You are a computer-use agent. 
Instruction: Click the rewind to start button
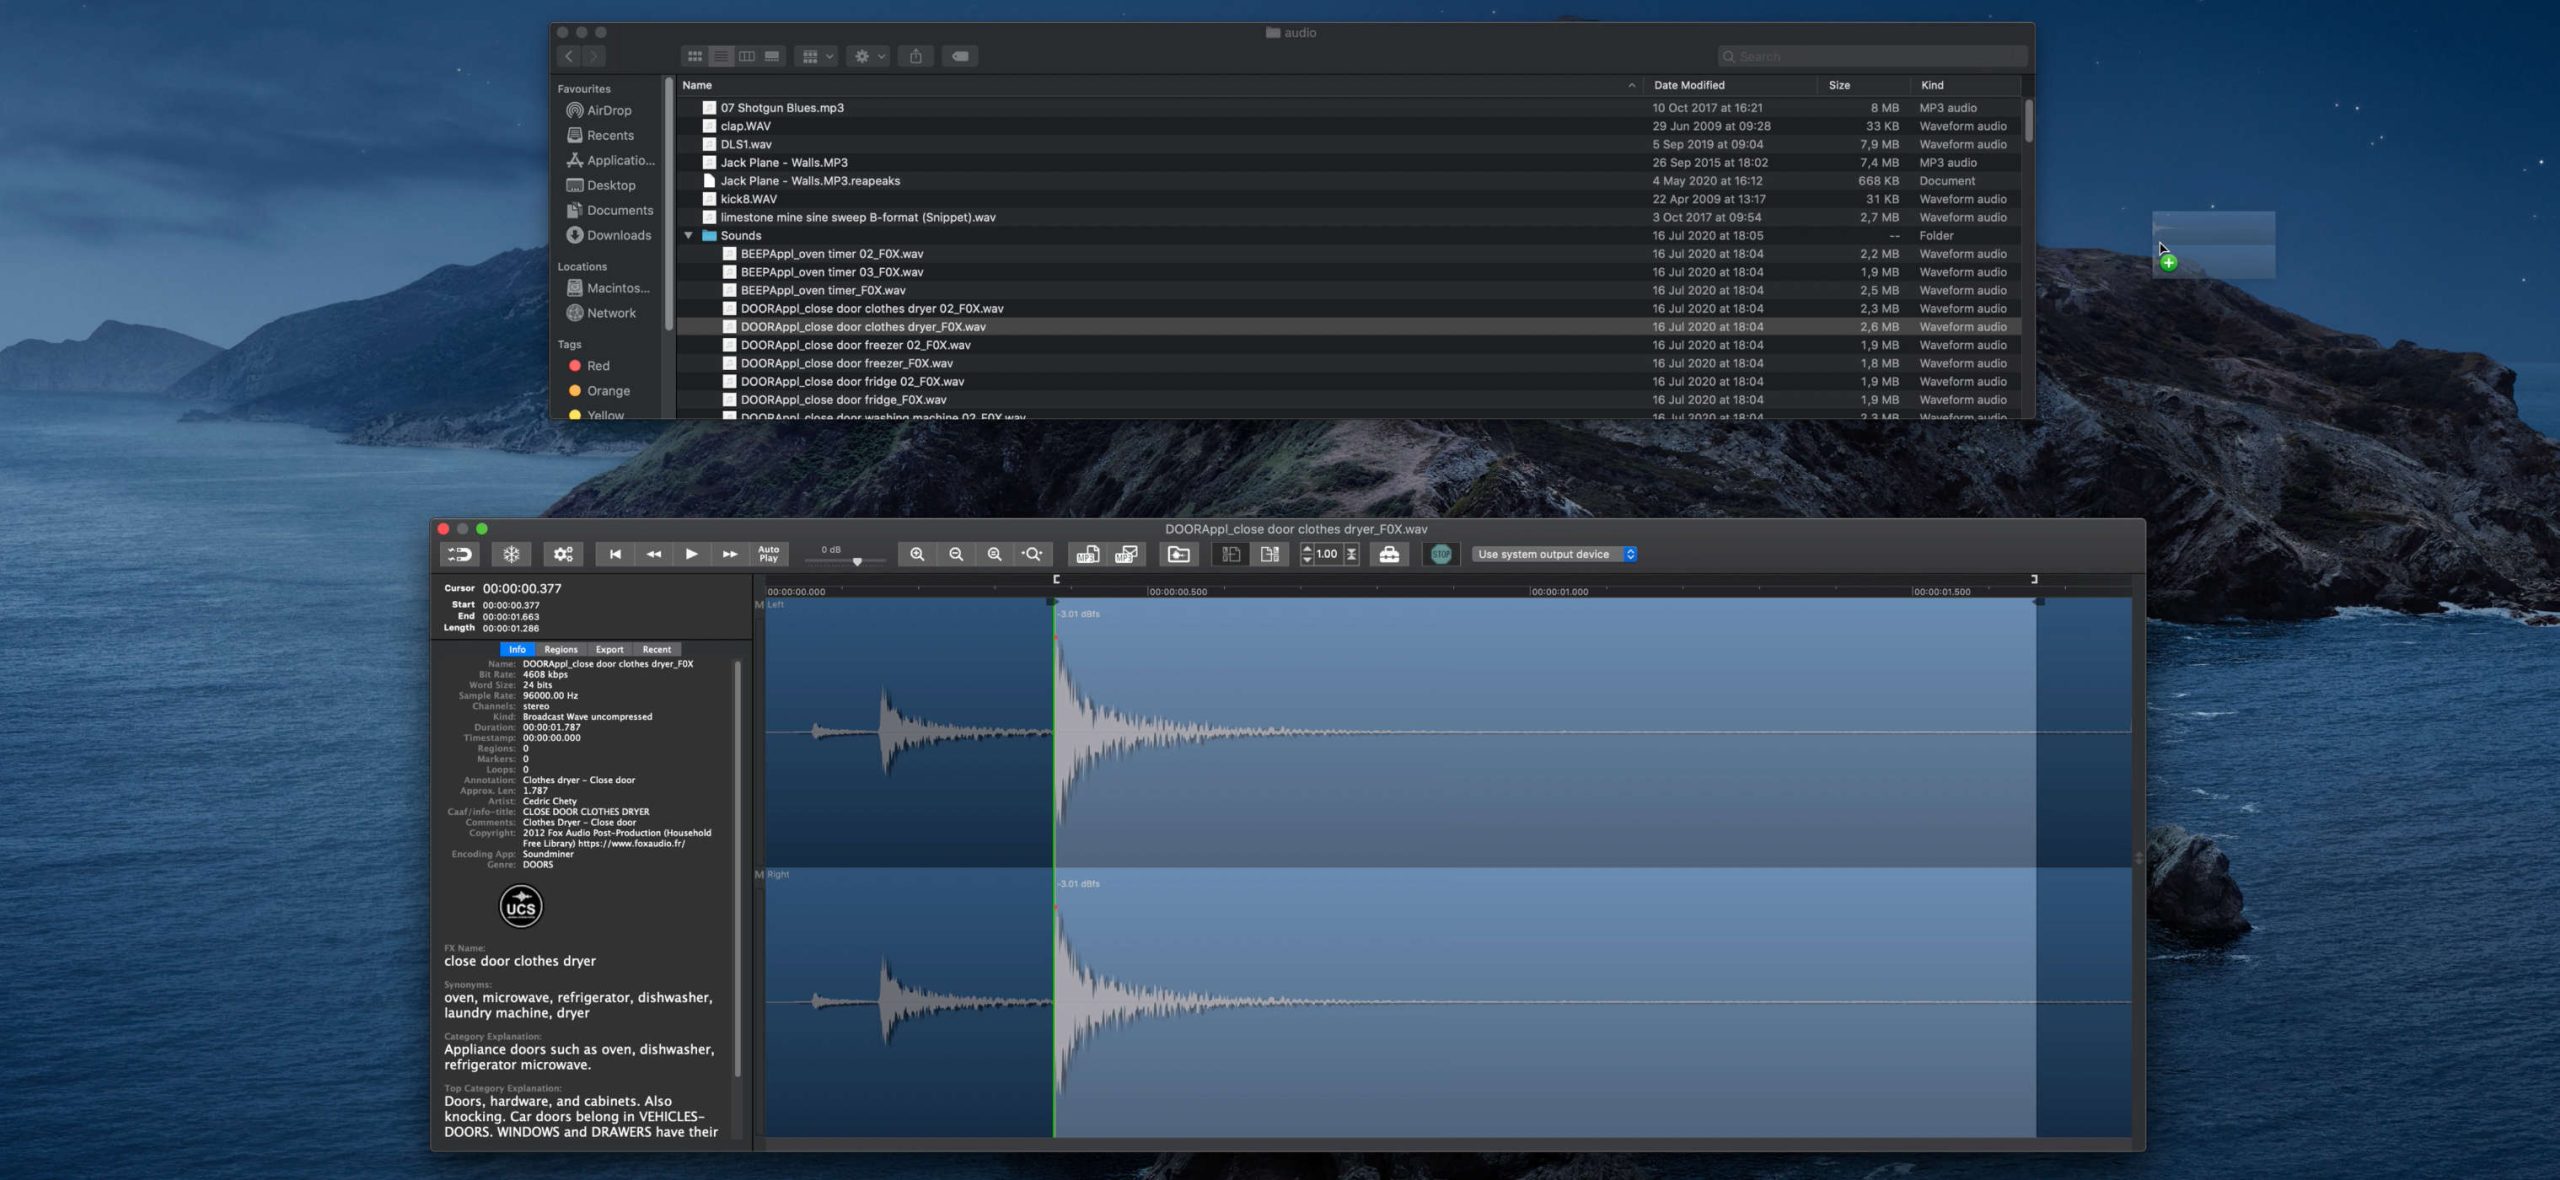coord(616,553)
